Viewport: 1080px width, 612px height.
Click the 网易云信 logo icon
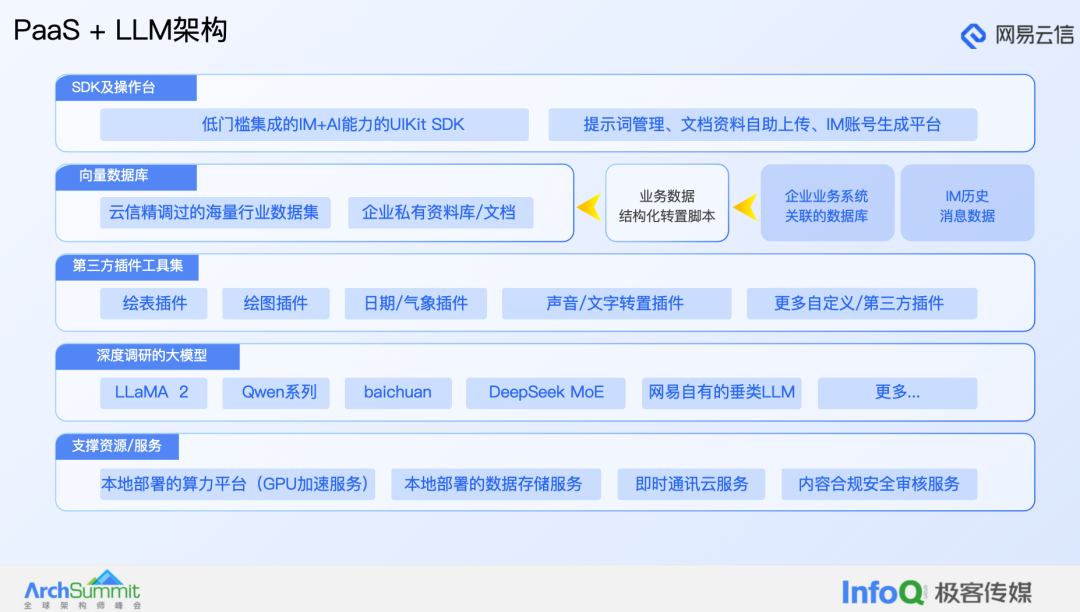972,33
